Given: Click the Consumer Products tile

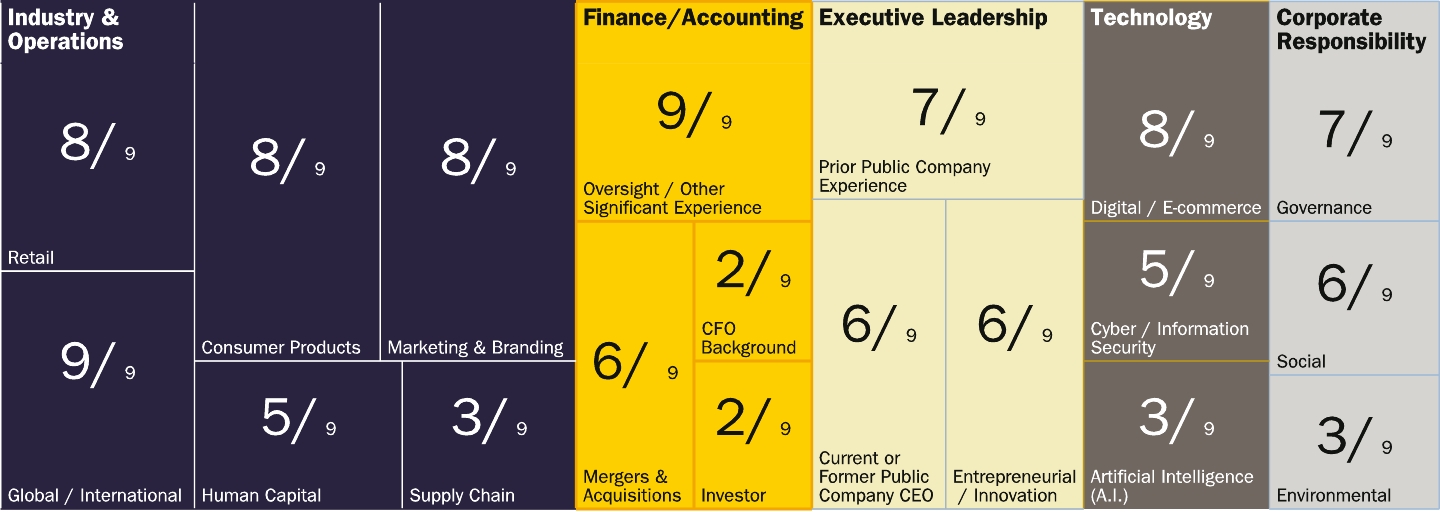Looking at the screenshot, I should (287, 180).
